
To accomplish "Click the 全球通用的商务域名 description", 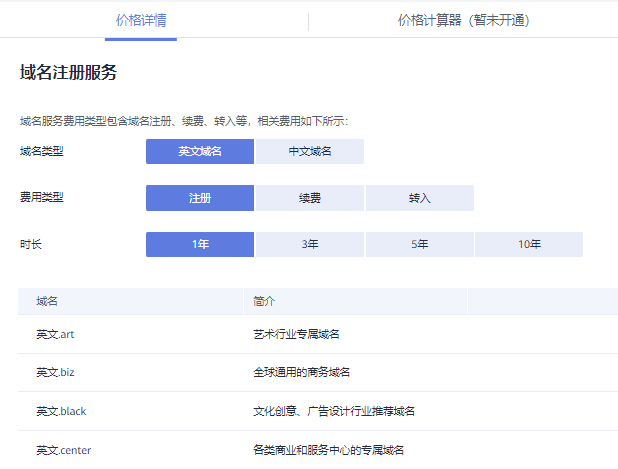I will [302, 372].
